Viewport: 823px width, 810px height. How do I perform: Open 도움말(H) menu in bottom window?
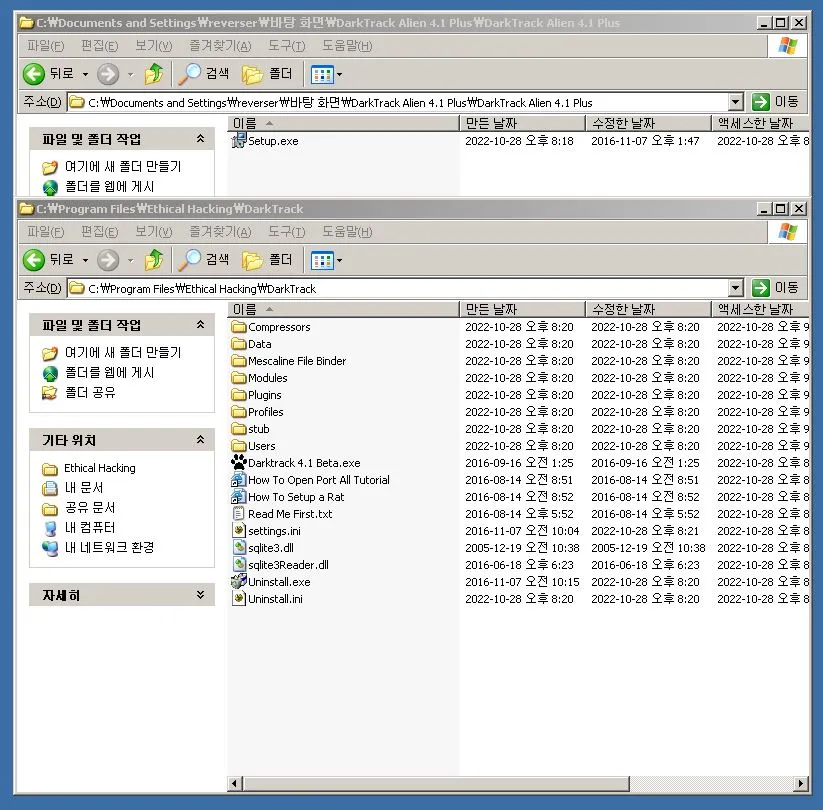[347, 232]
